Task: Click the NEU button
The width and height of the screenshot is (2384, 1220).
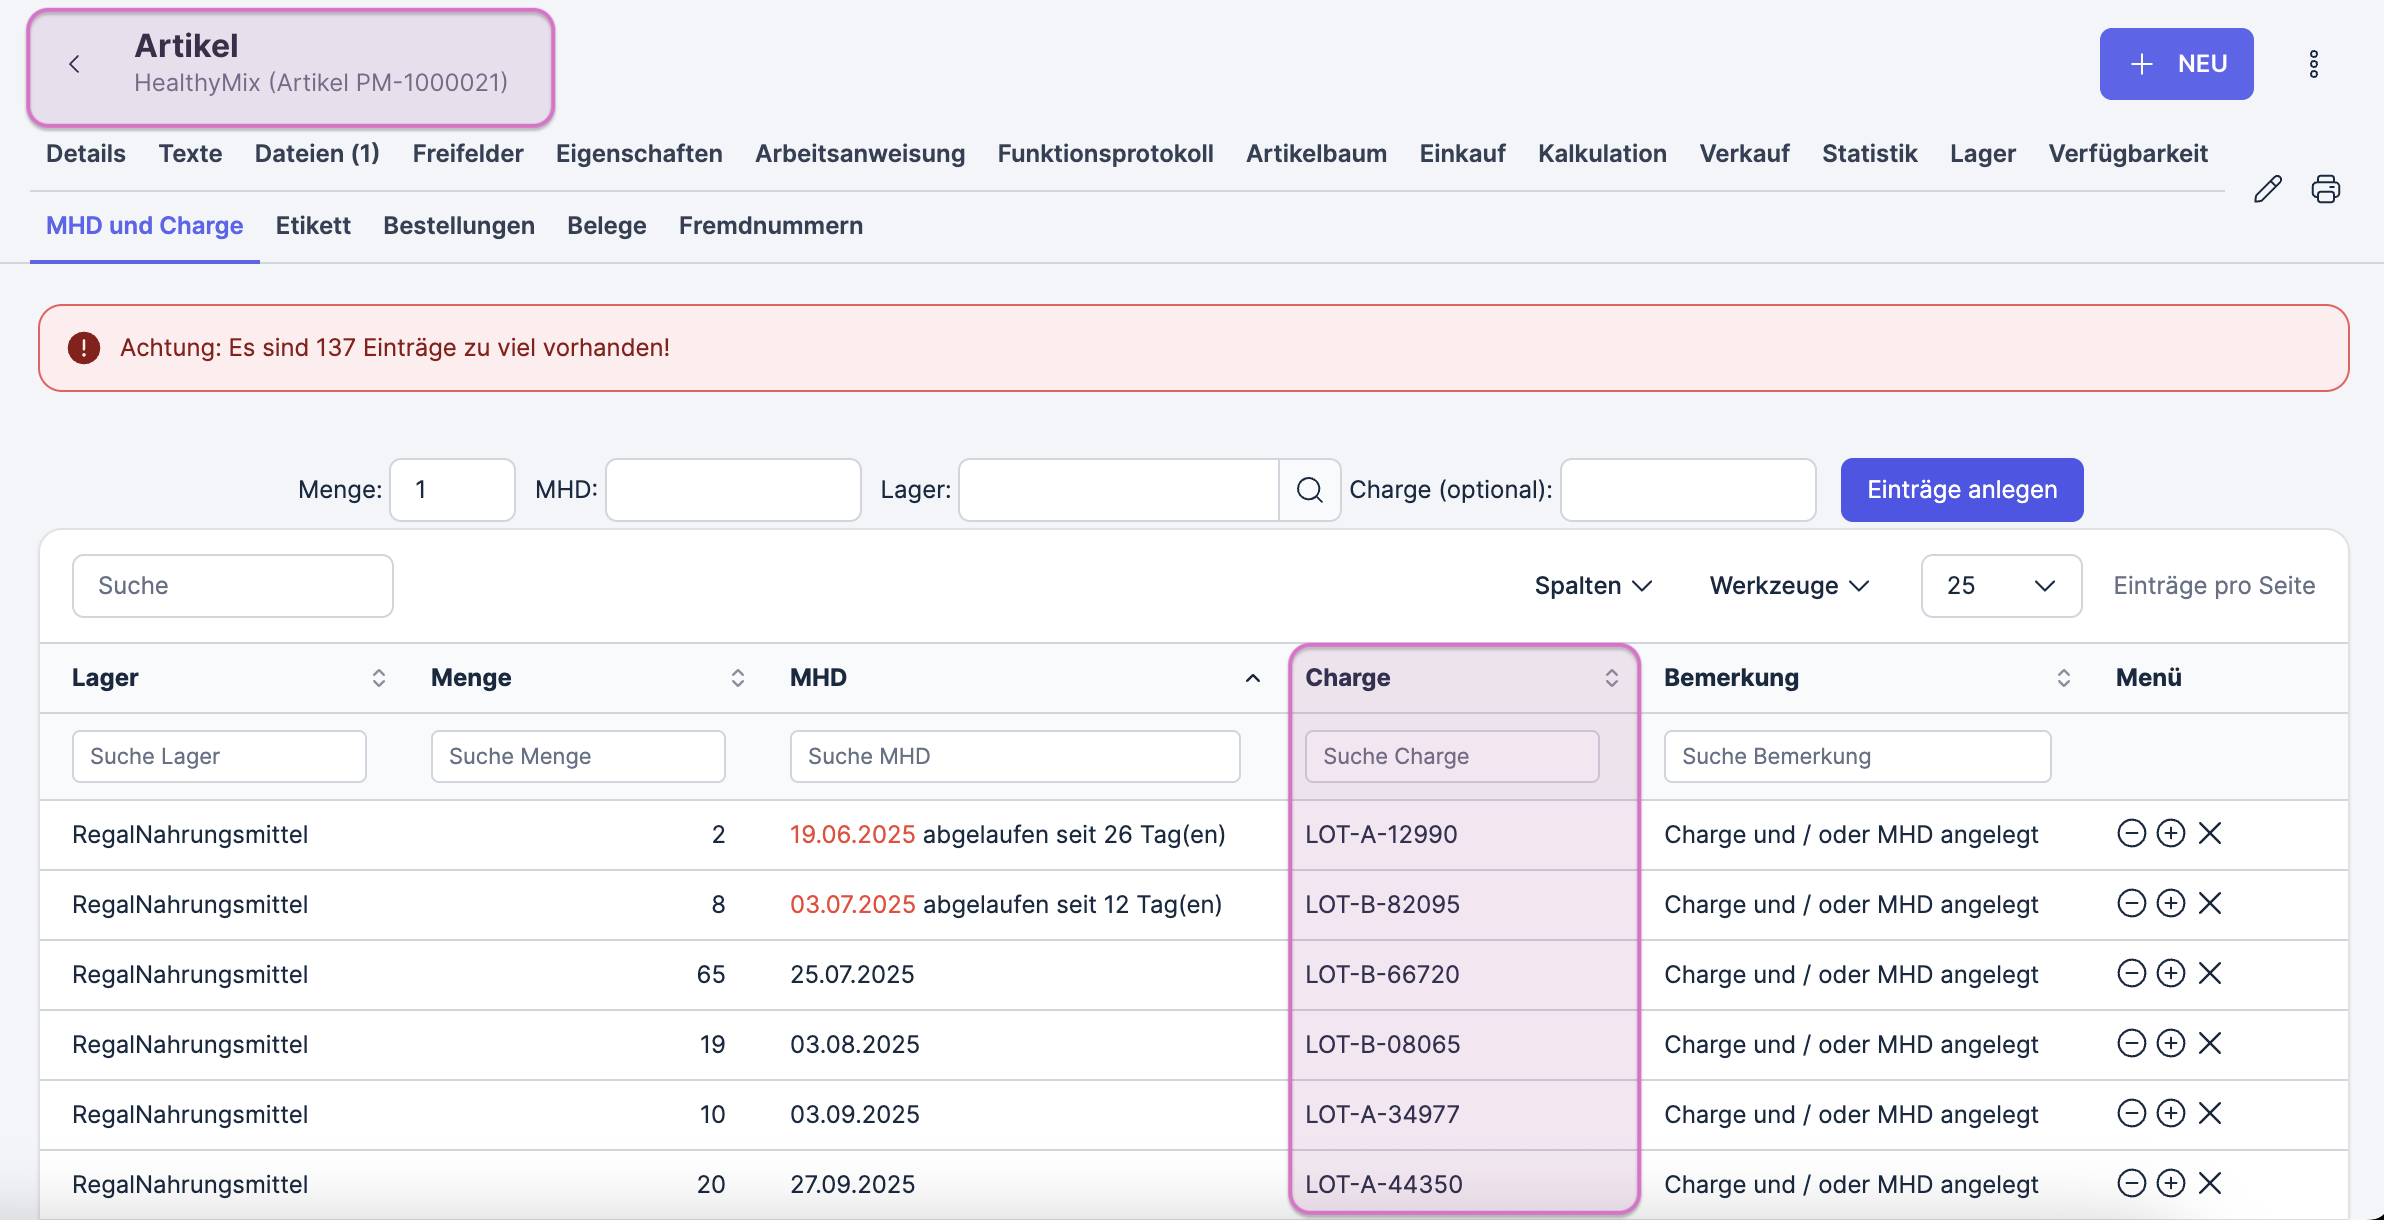Action: (x=2175, y=65)
